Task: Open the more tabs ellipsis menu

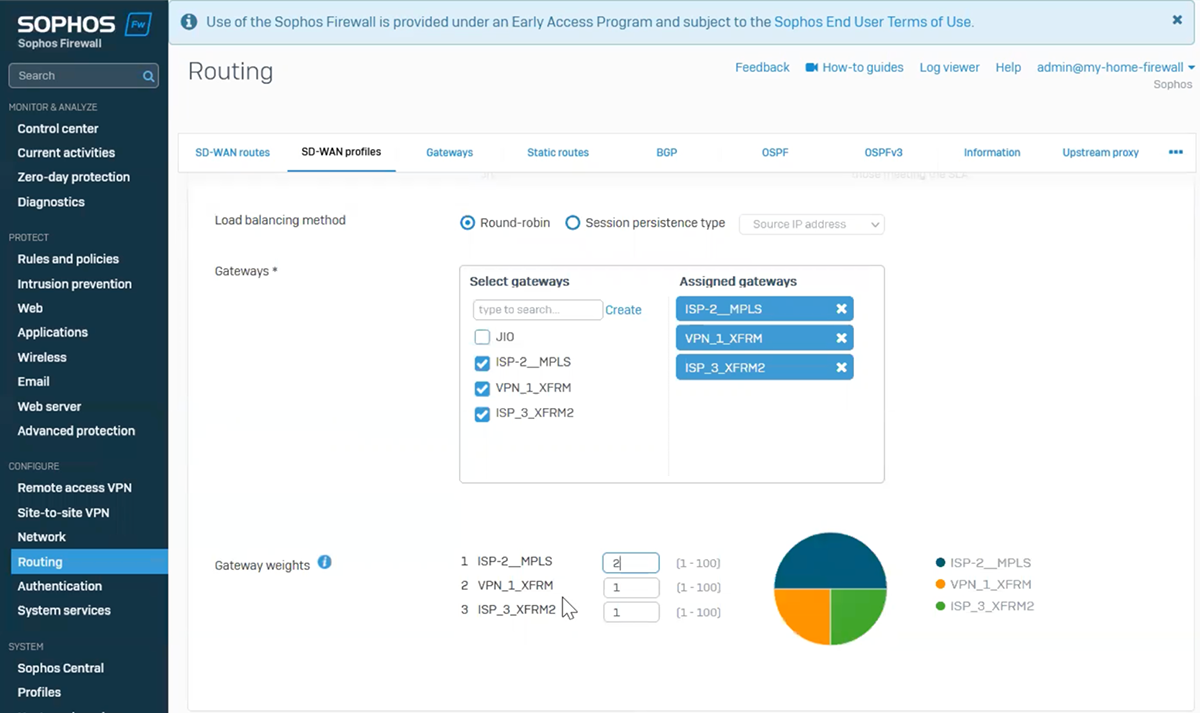Action: (1176, 152)
